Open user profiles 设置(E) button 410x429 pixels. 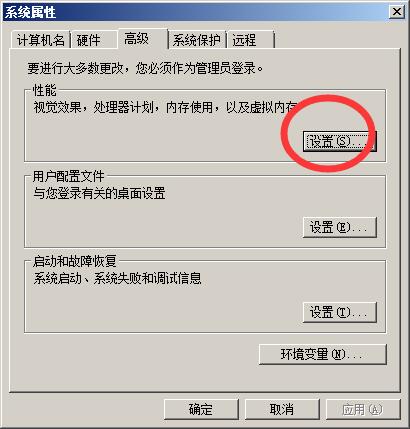coord(339,227)
